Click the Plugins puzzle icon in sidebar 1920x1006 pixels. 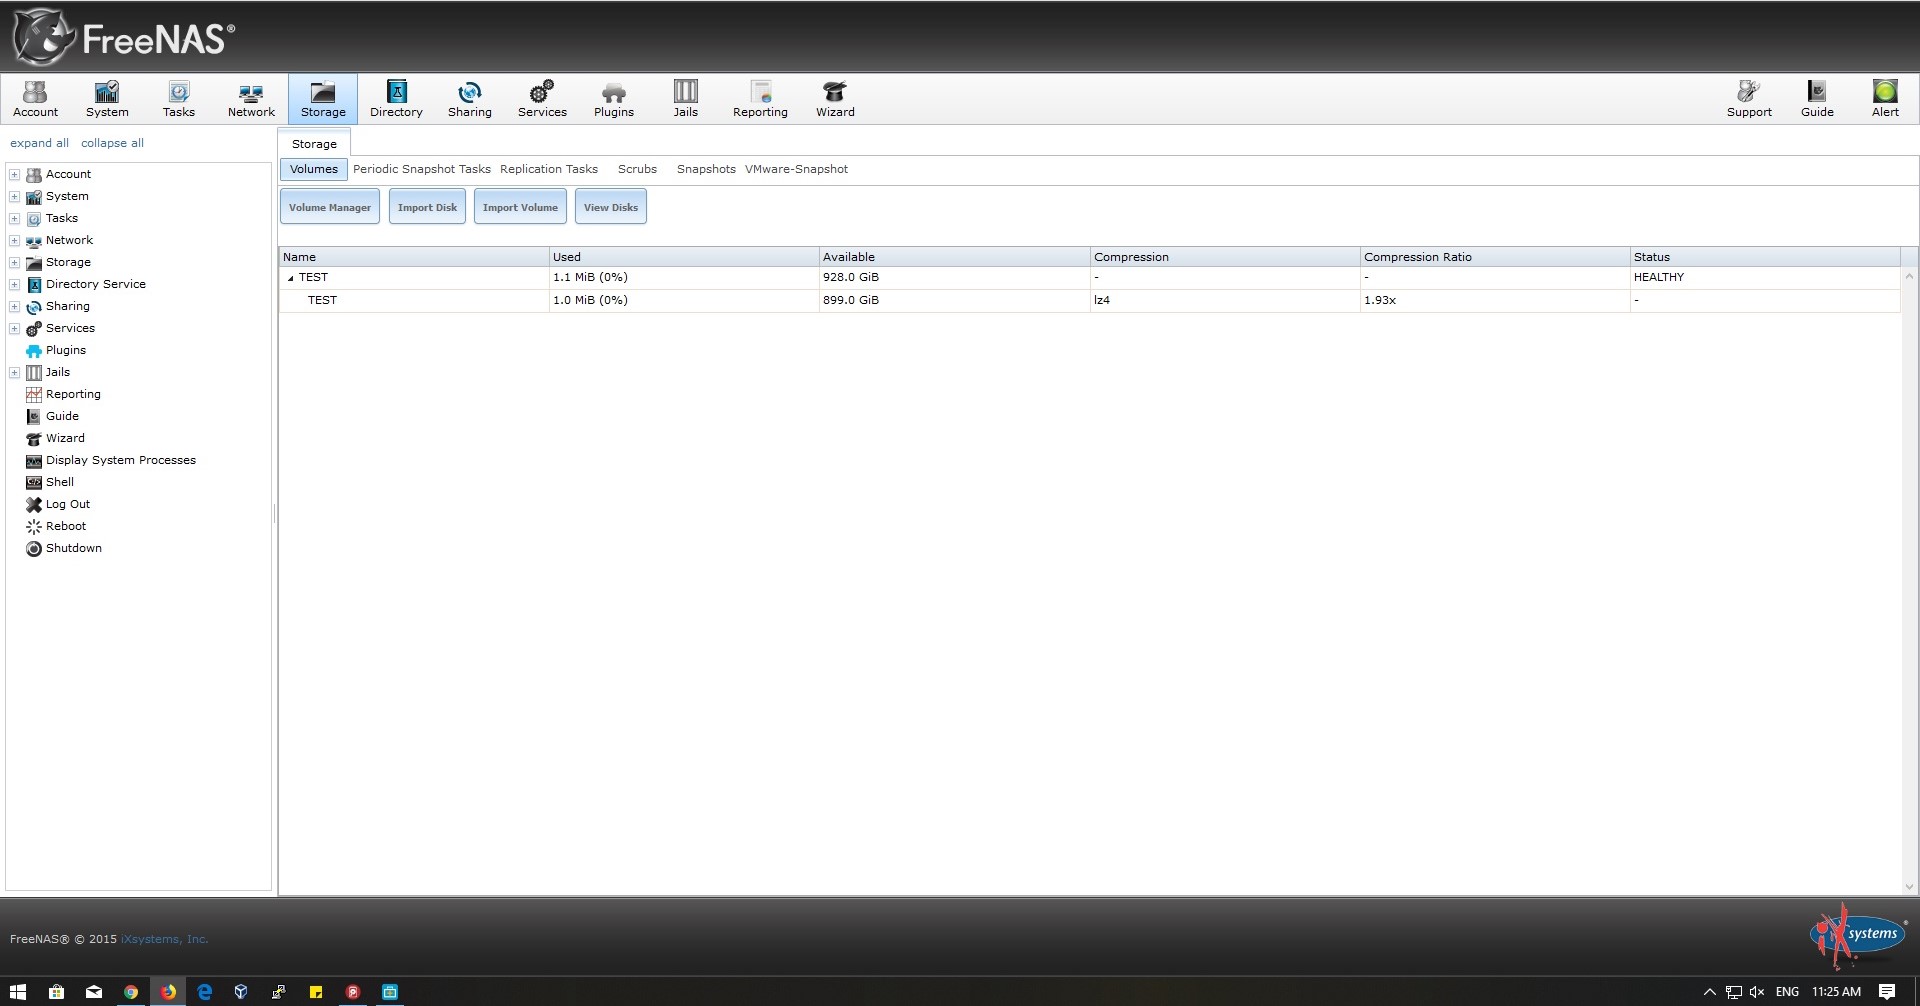tap(34, 350)
